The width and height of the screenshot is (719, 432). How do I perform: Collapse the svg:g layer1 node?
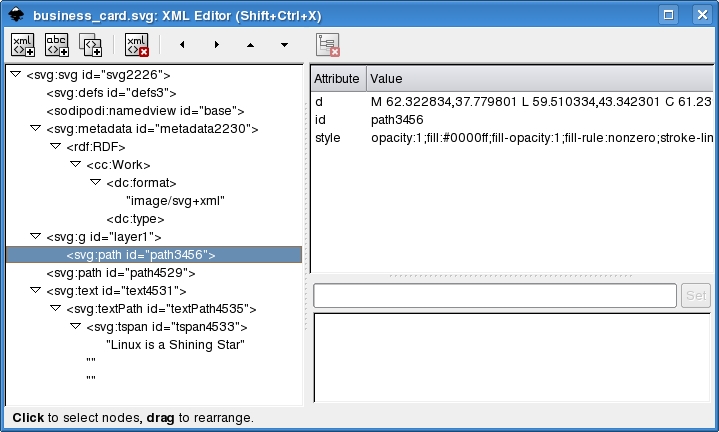(35, 236)
